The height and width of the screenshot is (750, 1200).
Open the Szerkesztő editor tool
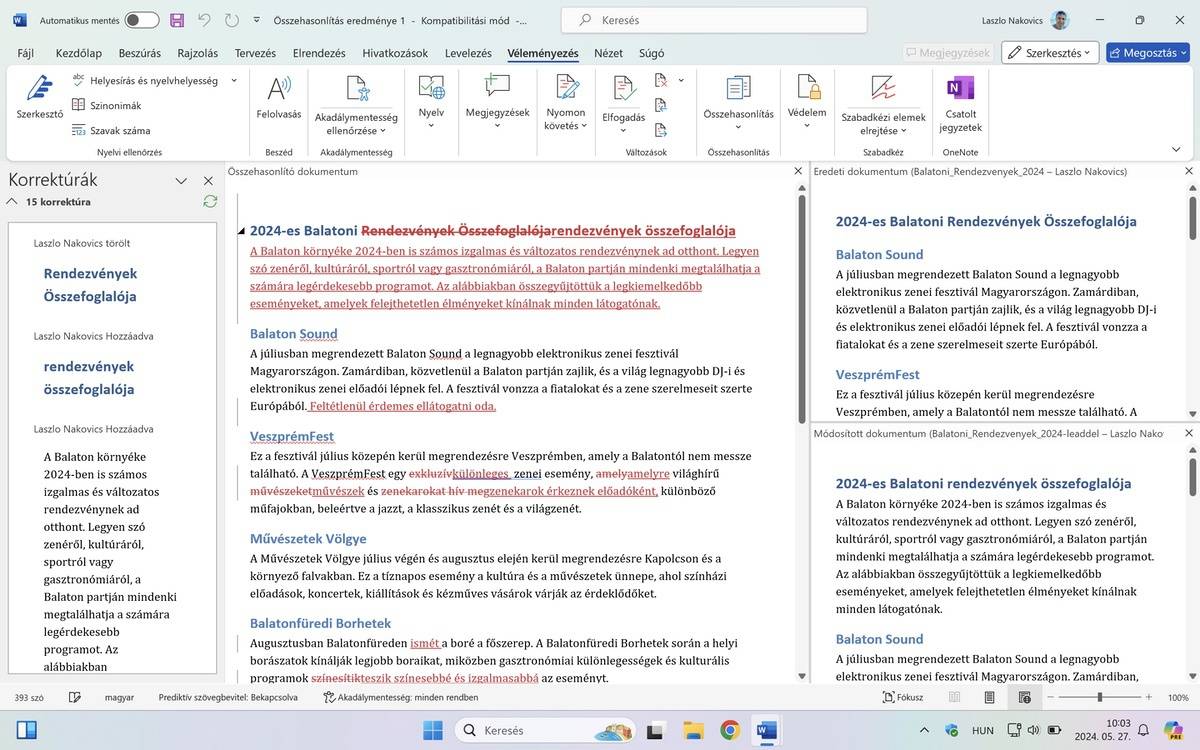coord(39,98)
